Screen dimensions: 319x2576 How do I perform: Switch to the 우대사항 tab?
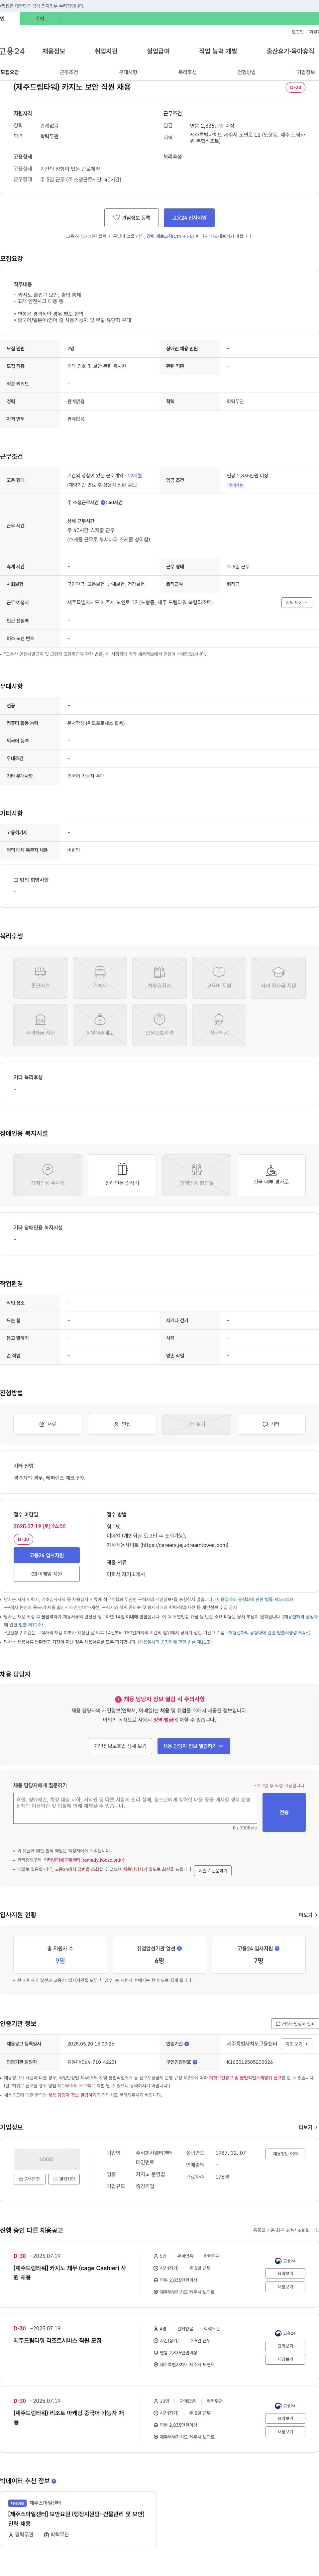128,72
